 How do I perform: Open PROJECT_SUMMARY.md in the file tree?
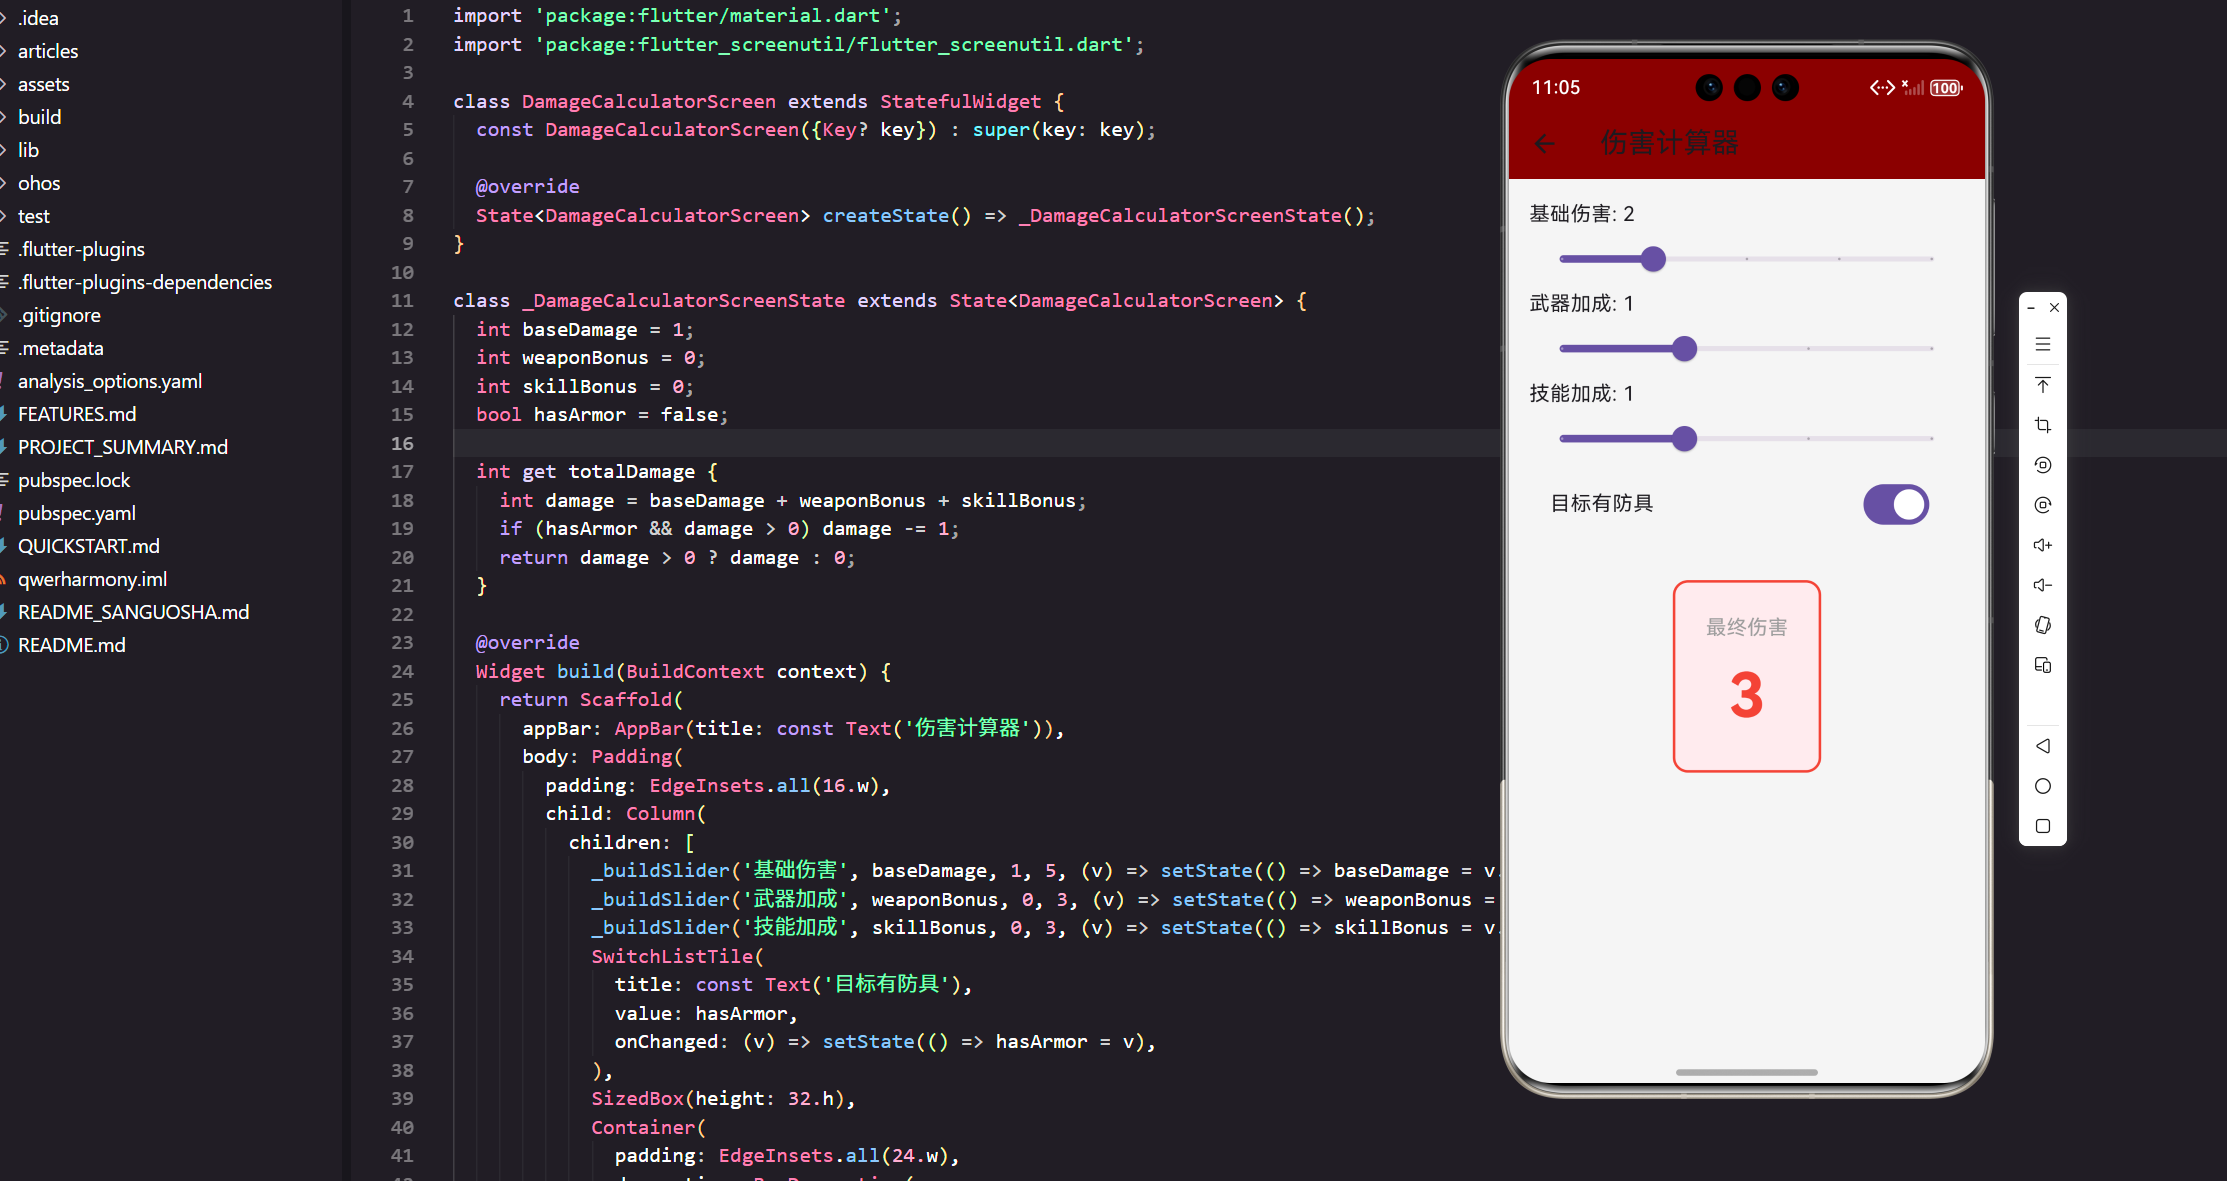click(123, 447)
